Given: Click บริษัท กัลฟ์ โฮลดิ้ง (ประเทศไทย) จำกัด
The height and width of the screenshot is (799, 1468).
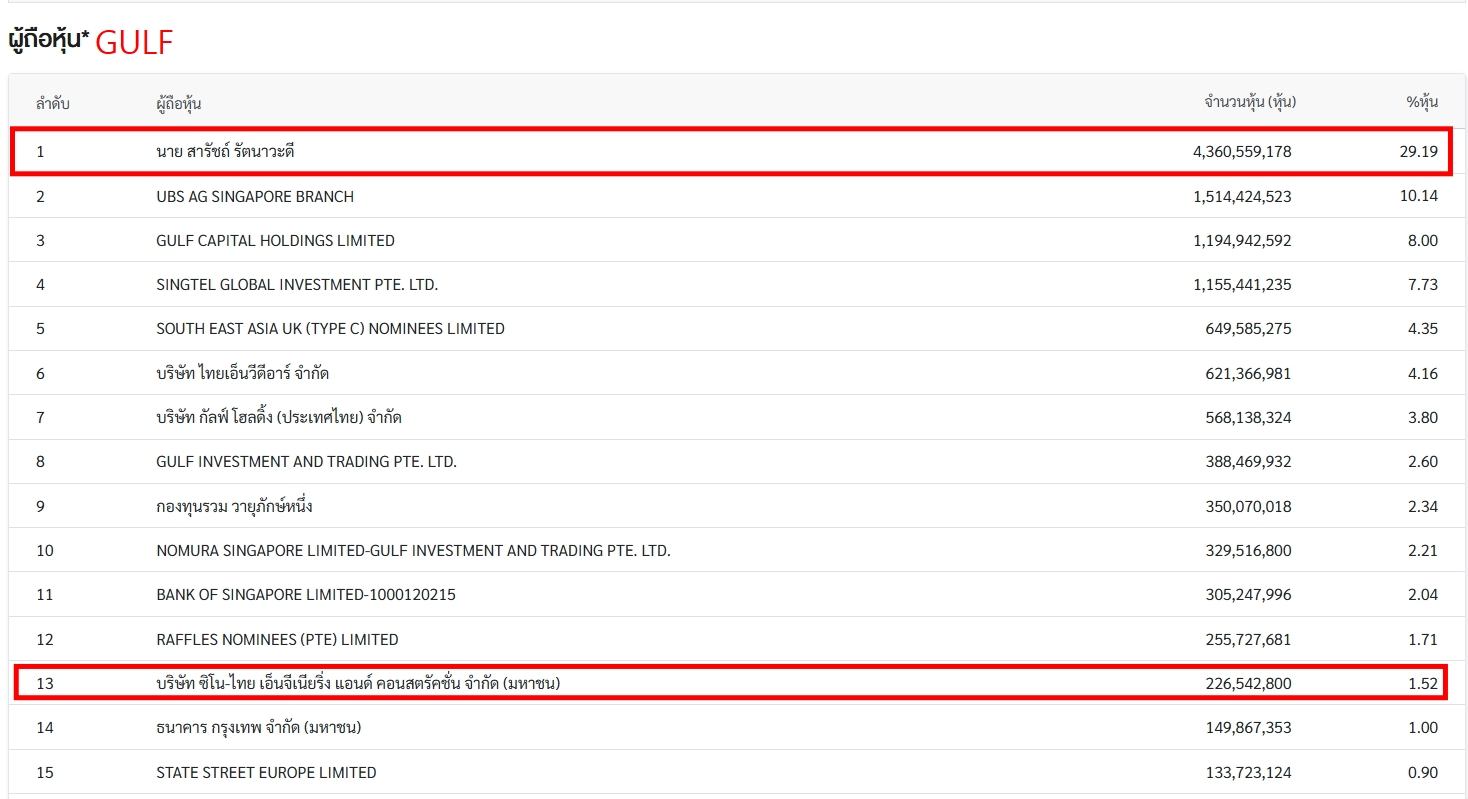Looking at the screenshot, I should point(279,417).
